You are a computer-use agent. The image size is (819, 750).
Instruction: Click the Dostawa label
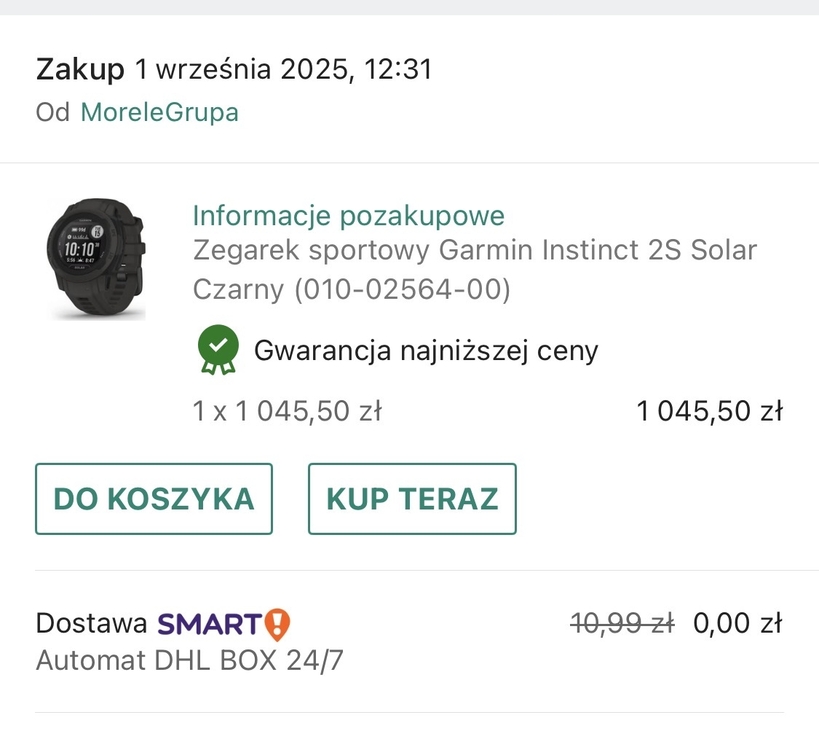pyautogui.click(x=91, y=624)
